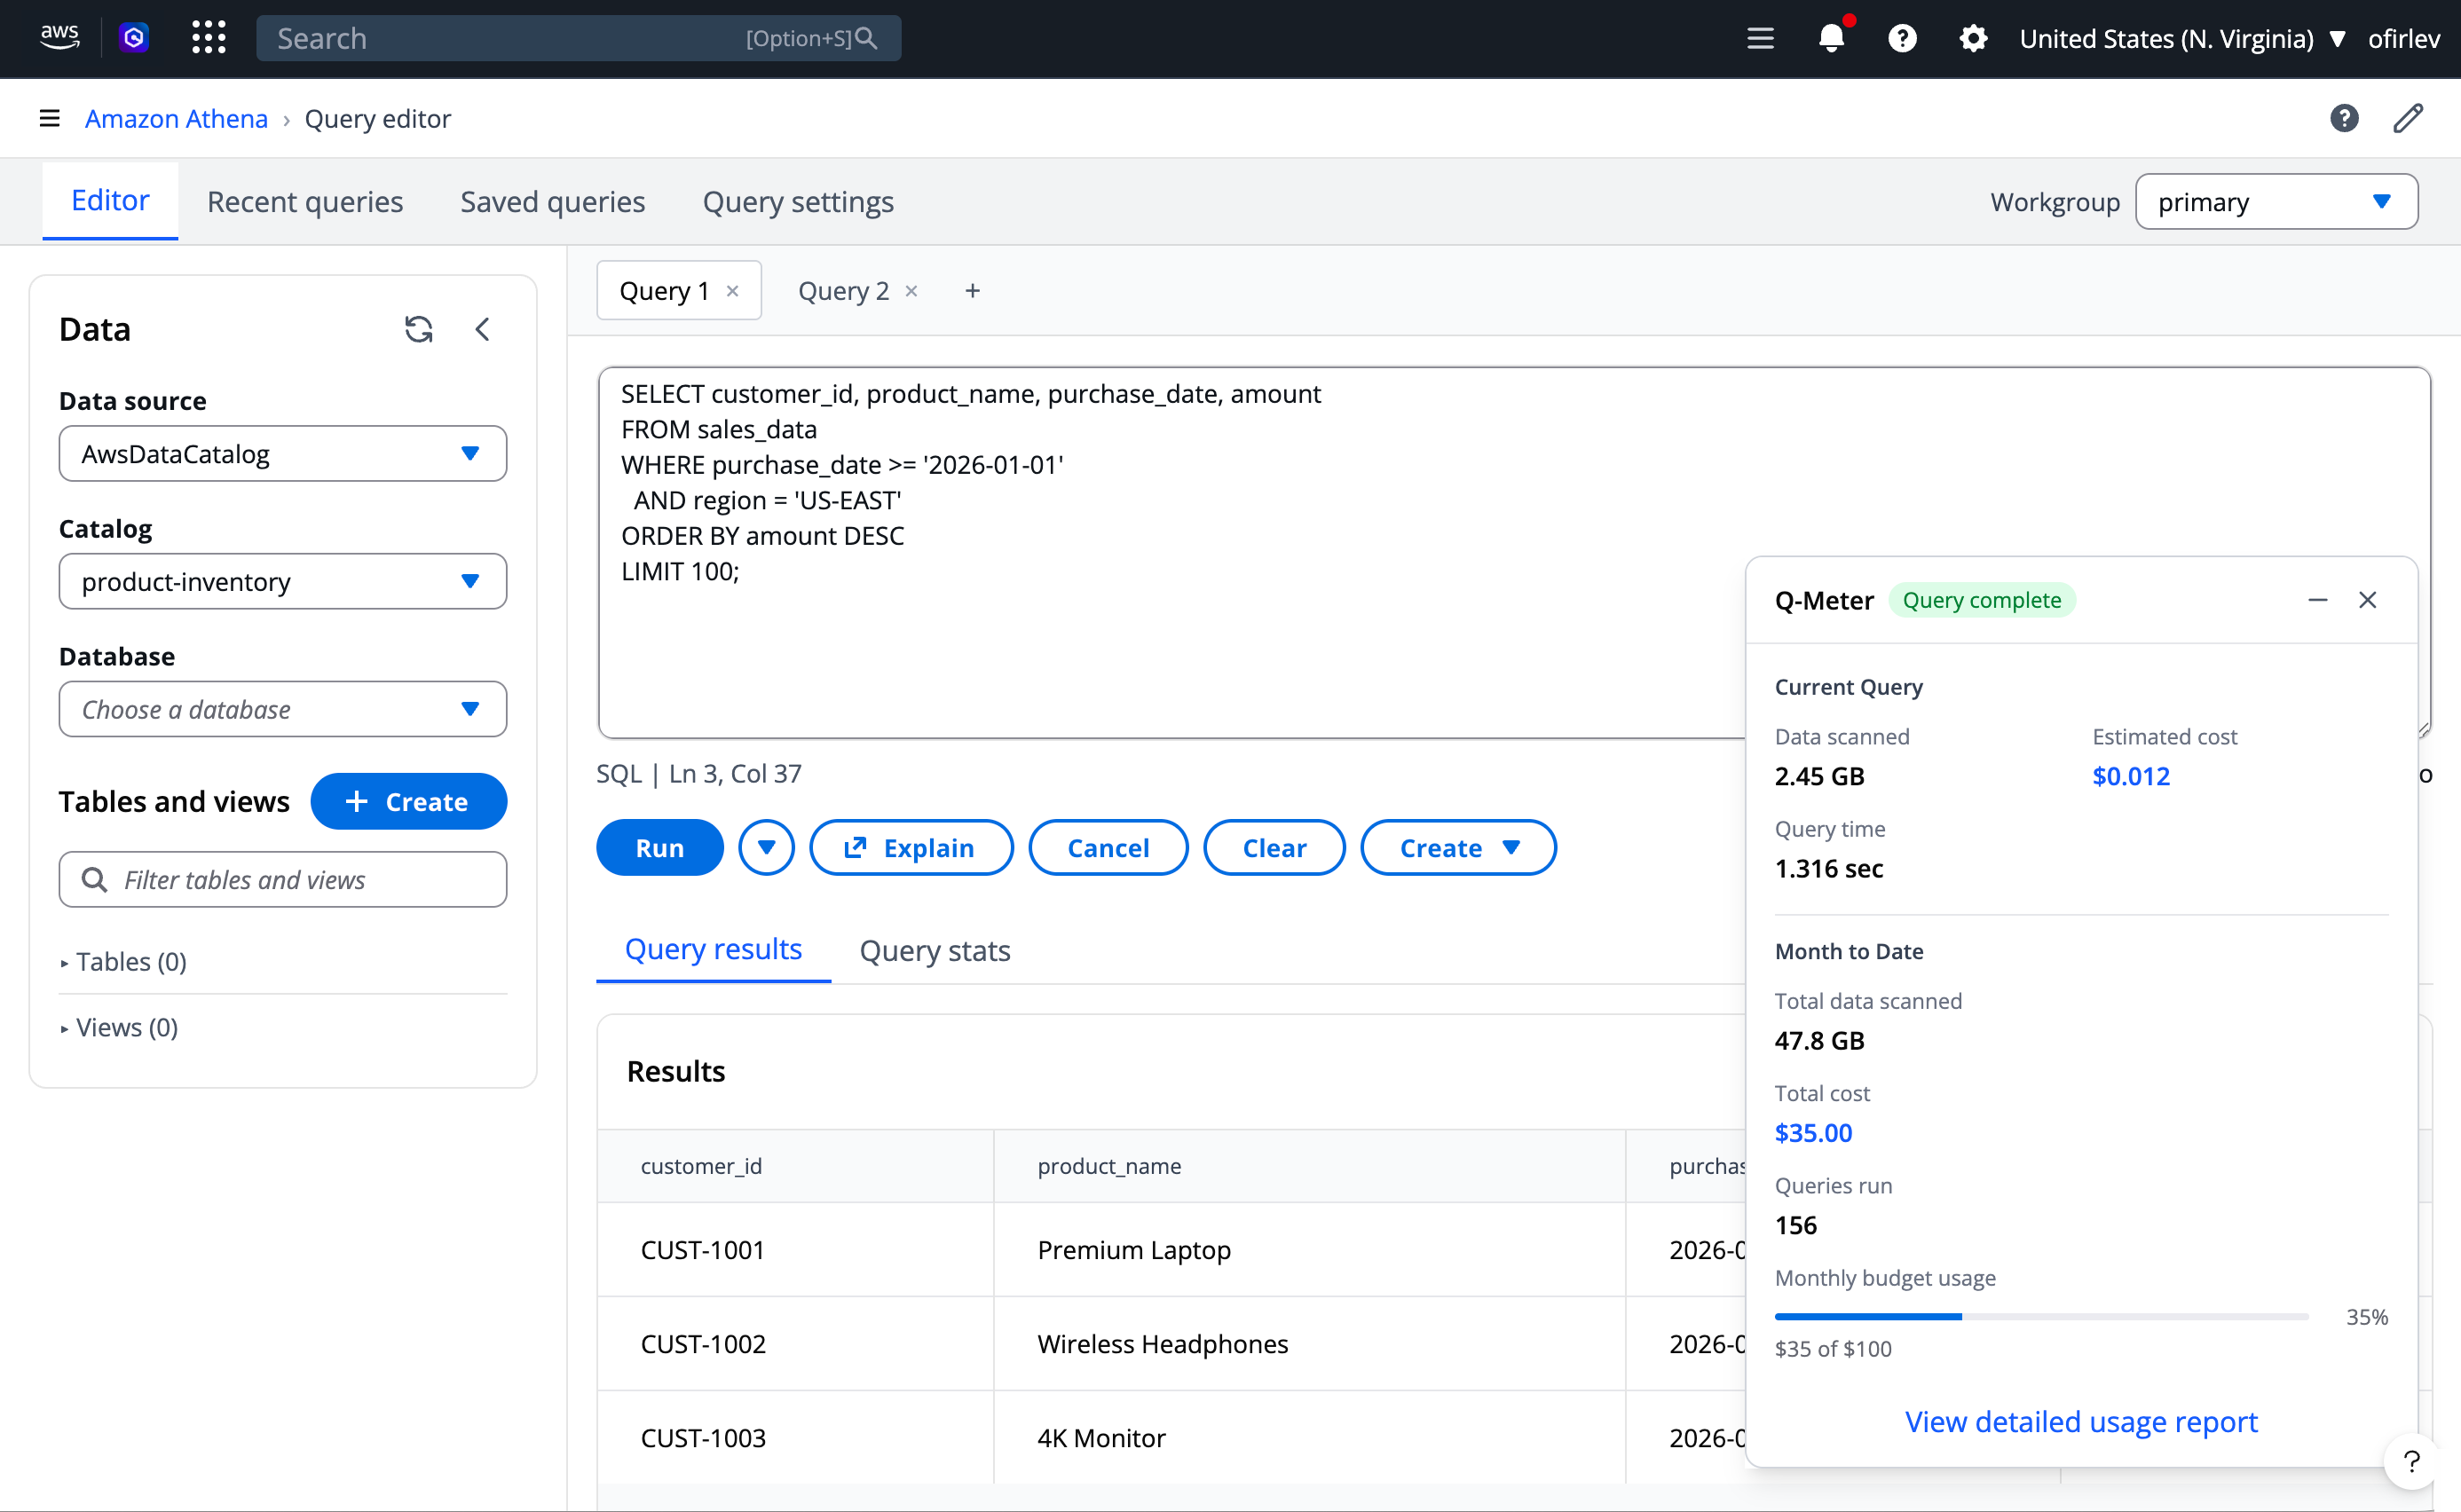
Task: Toggle the side navigation hamburger menu
Action: click(x=49, y=118)
